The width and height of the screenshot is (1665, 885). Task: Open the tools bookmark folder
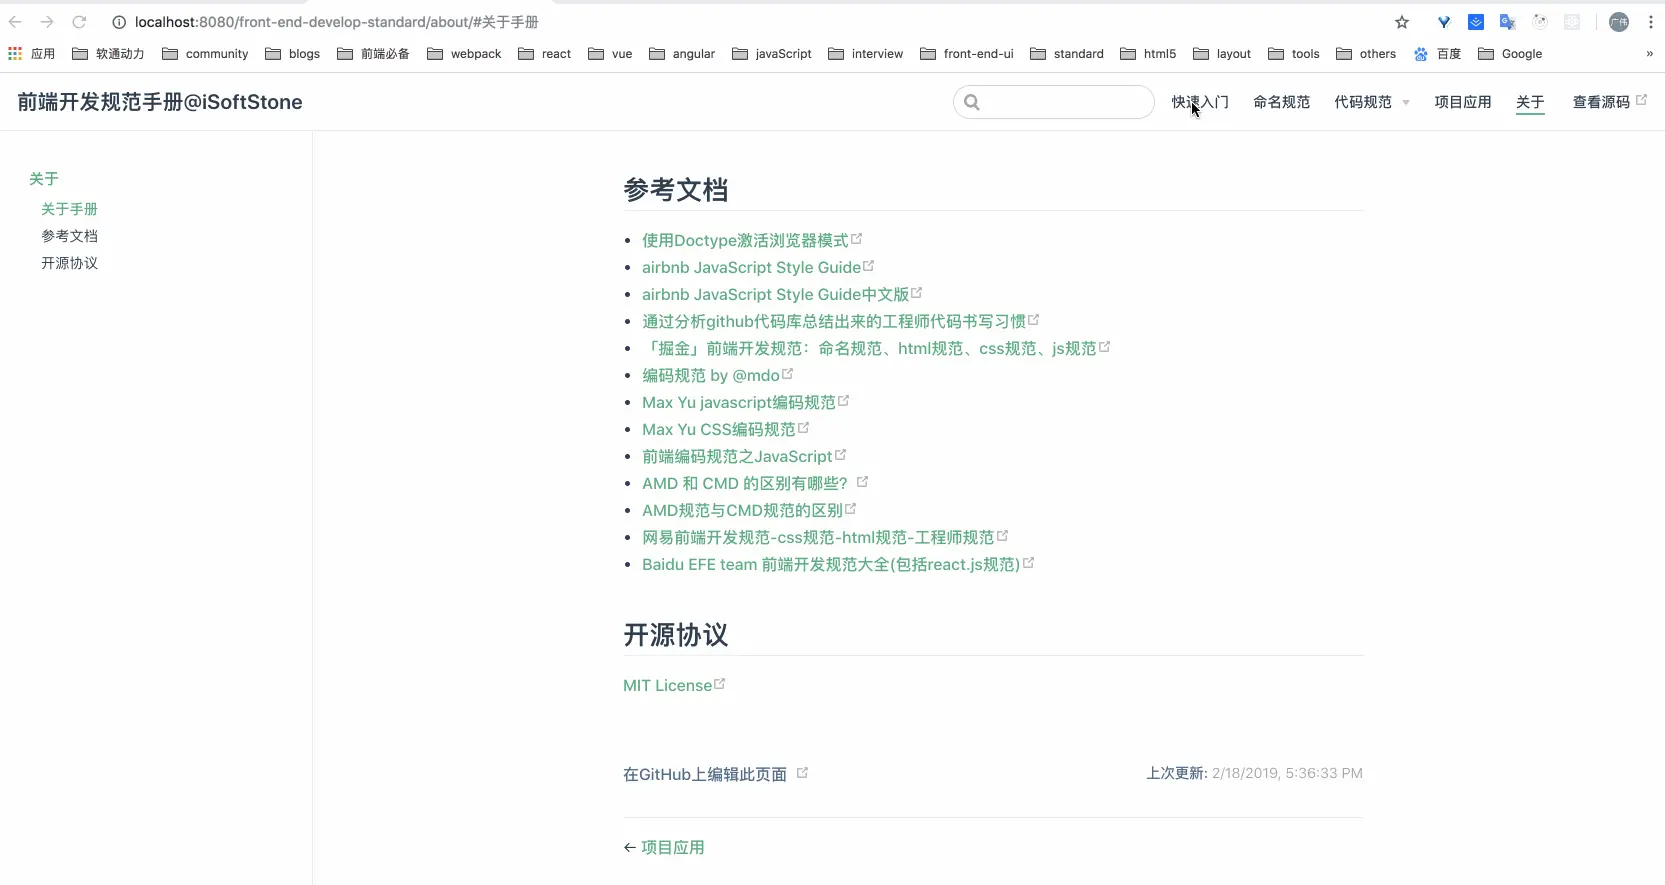pos(1294,54)
